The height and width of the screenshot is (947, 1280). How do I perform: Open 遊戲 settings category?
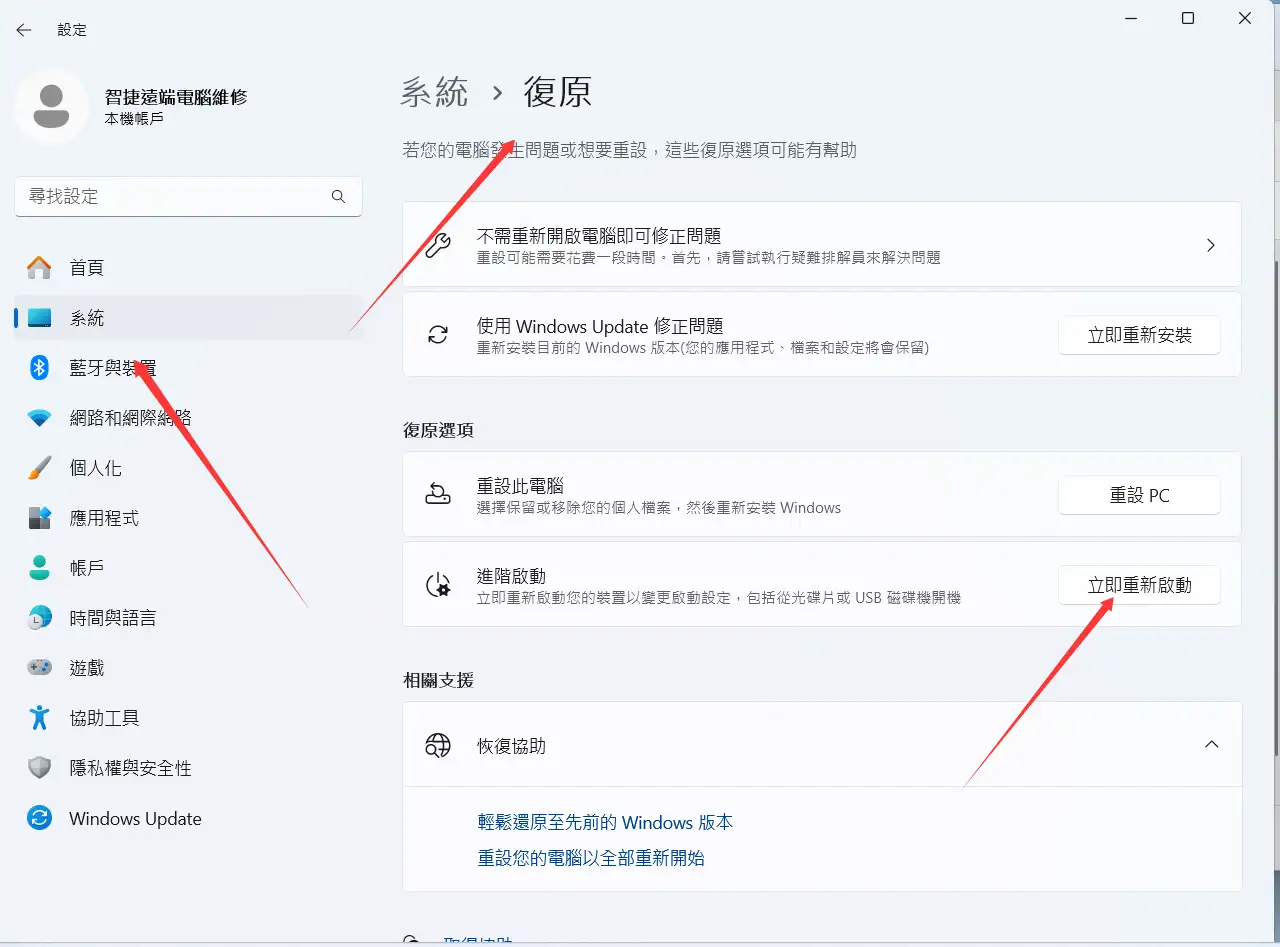[x=188, y=668]
